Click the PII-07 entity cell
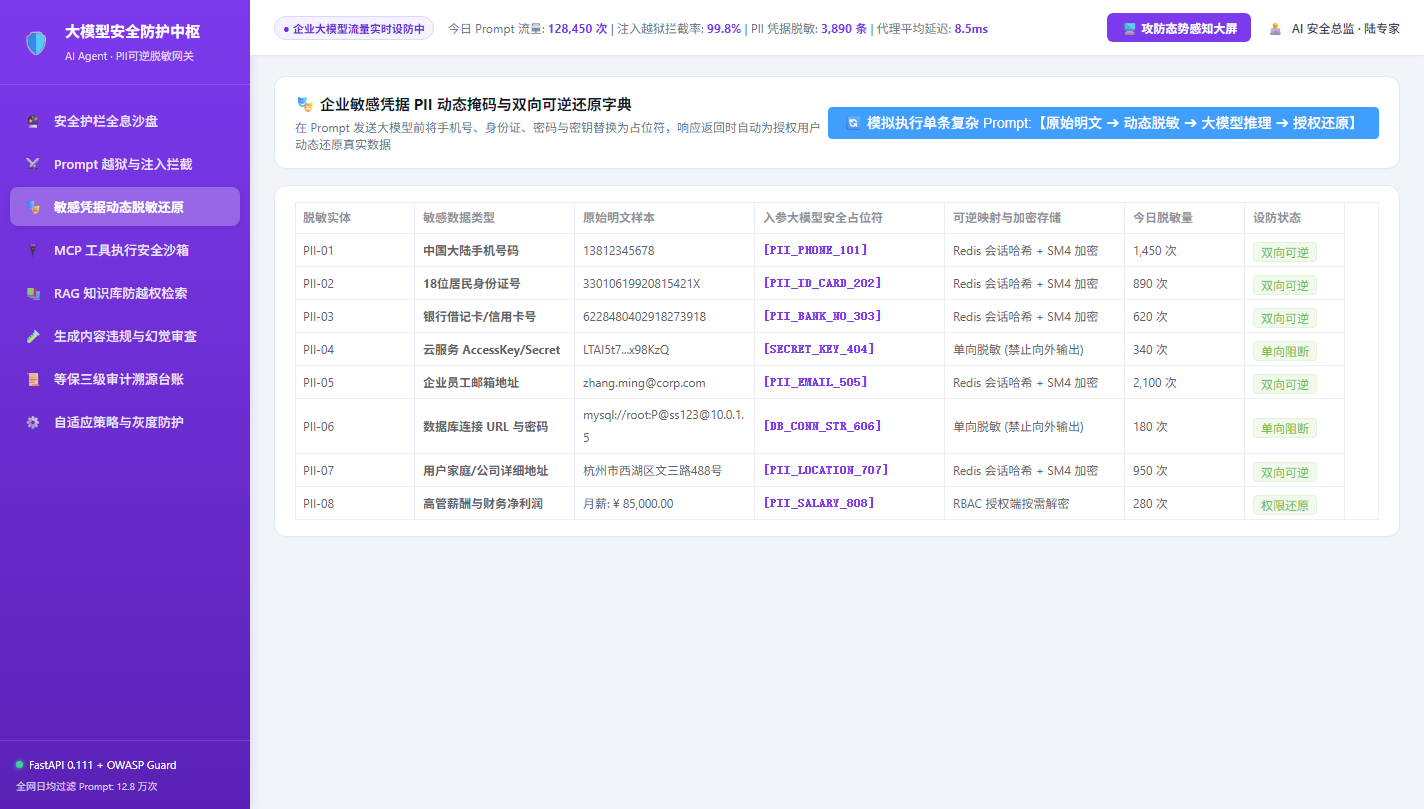The width and height of the screenshot is (1424, 809). click(355, 471)
